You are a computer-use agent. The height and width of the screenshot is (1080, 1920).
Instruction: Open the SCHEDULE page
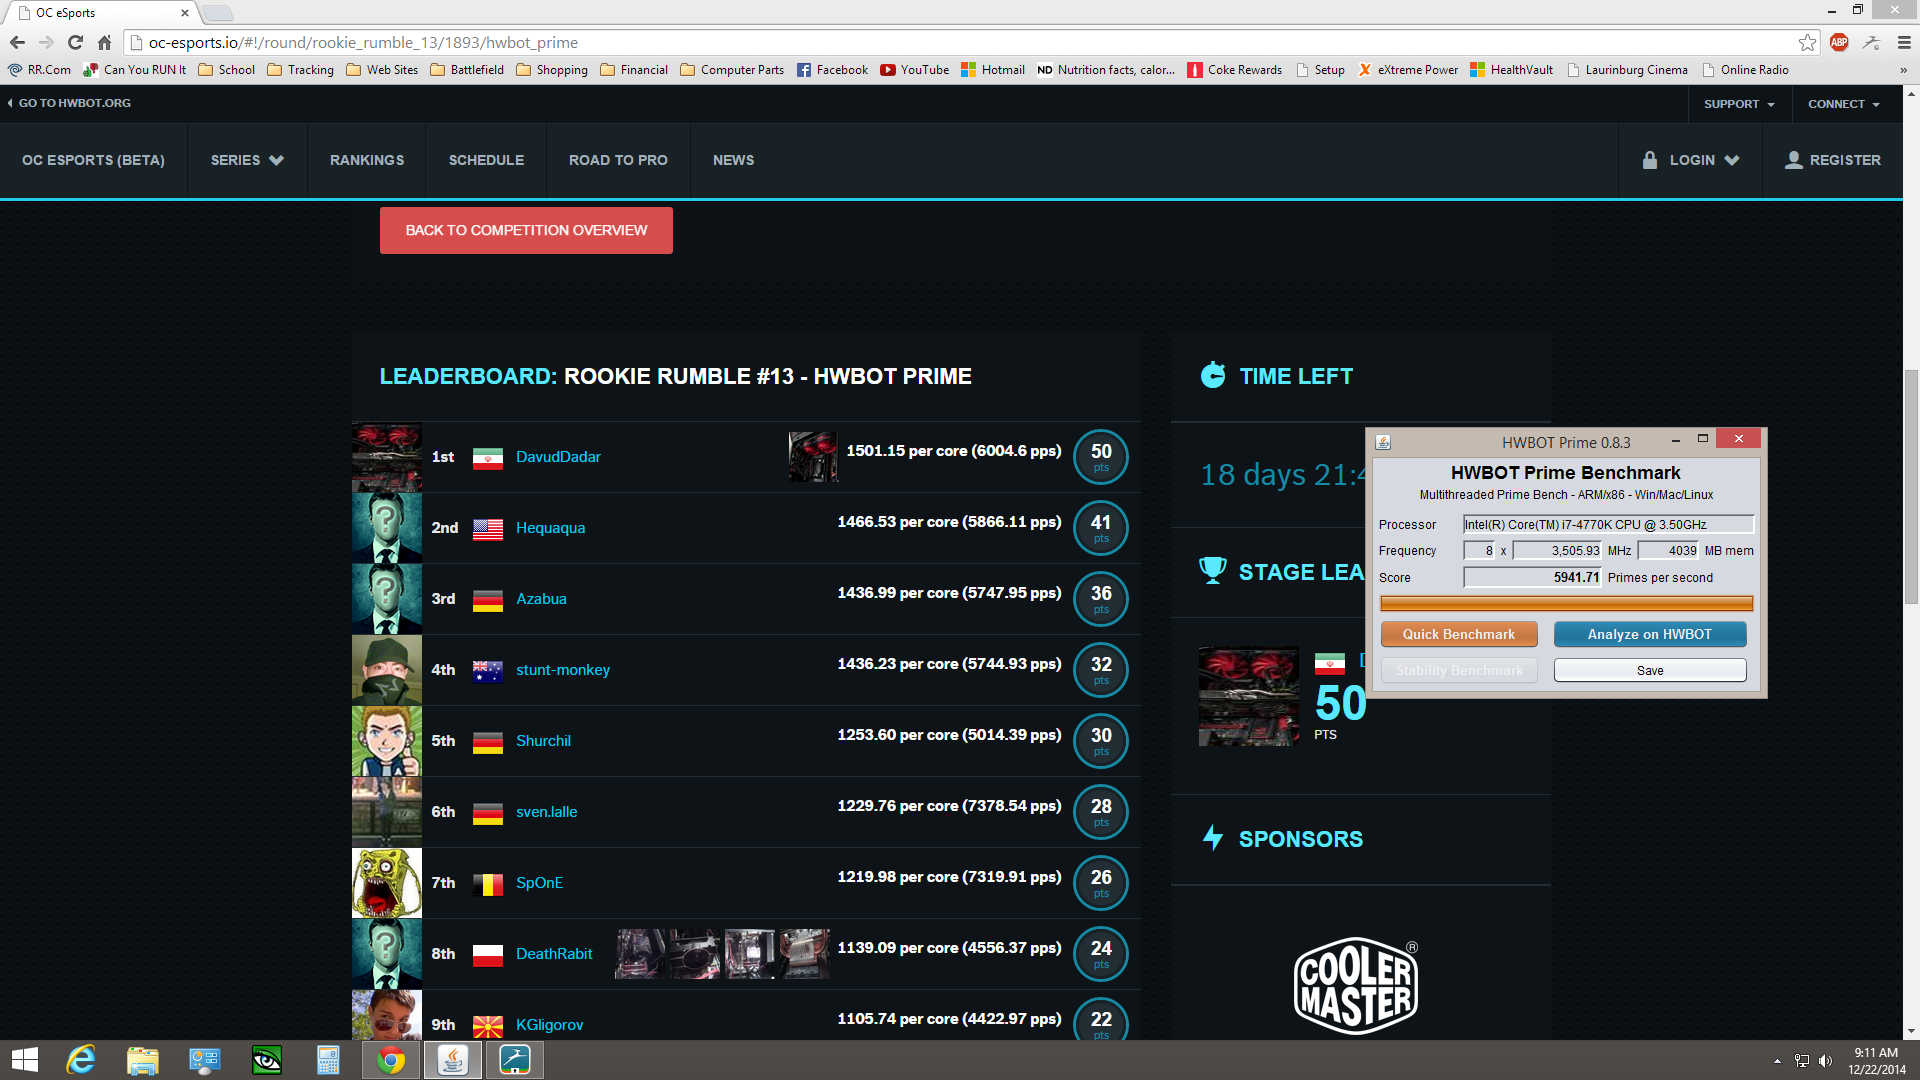[x=486, y=160]
